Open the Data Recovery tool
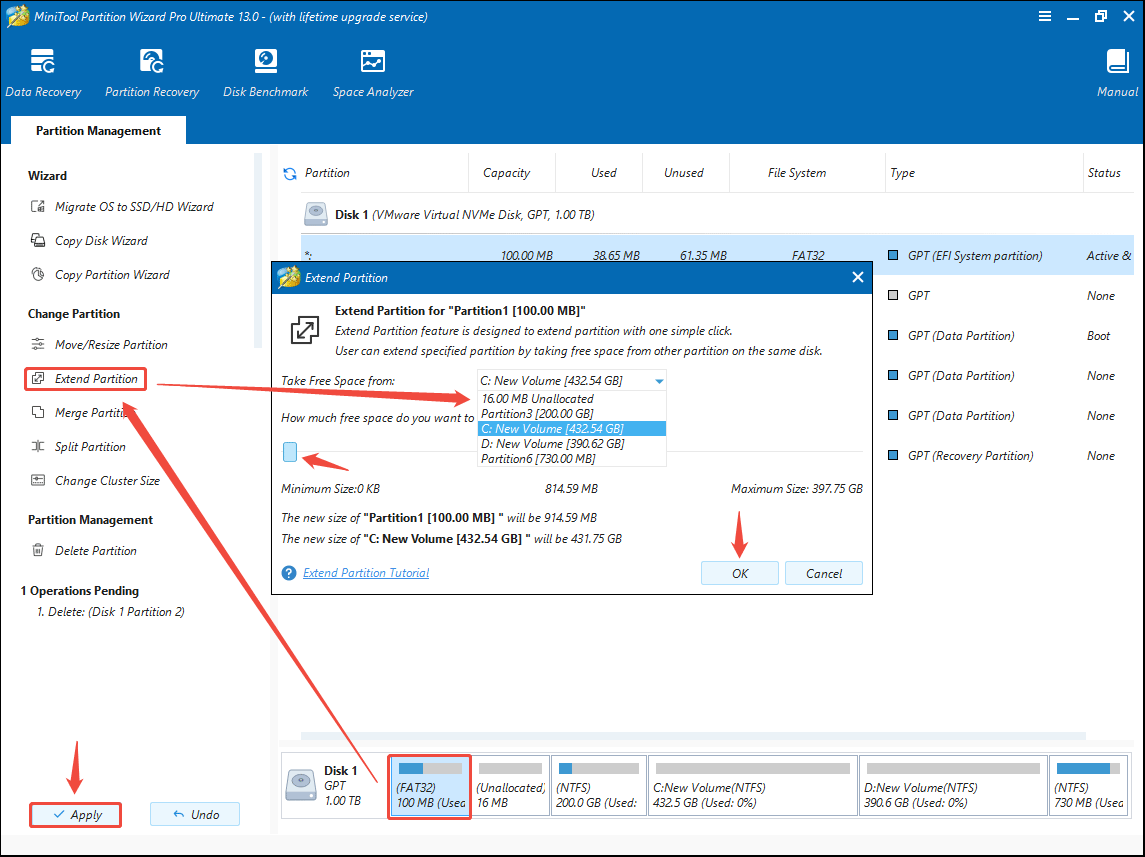The height and width of the screenshot is (857, 1145). click(44, 70)
